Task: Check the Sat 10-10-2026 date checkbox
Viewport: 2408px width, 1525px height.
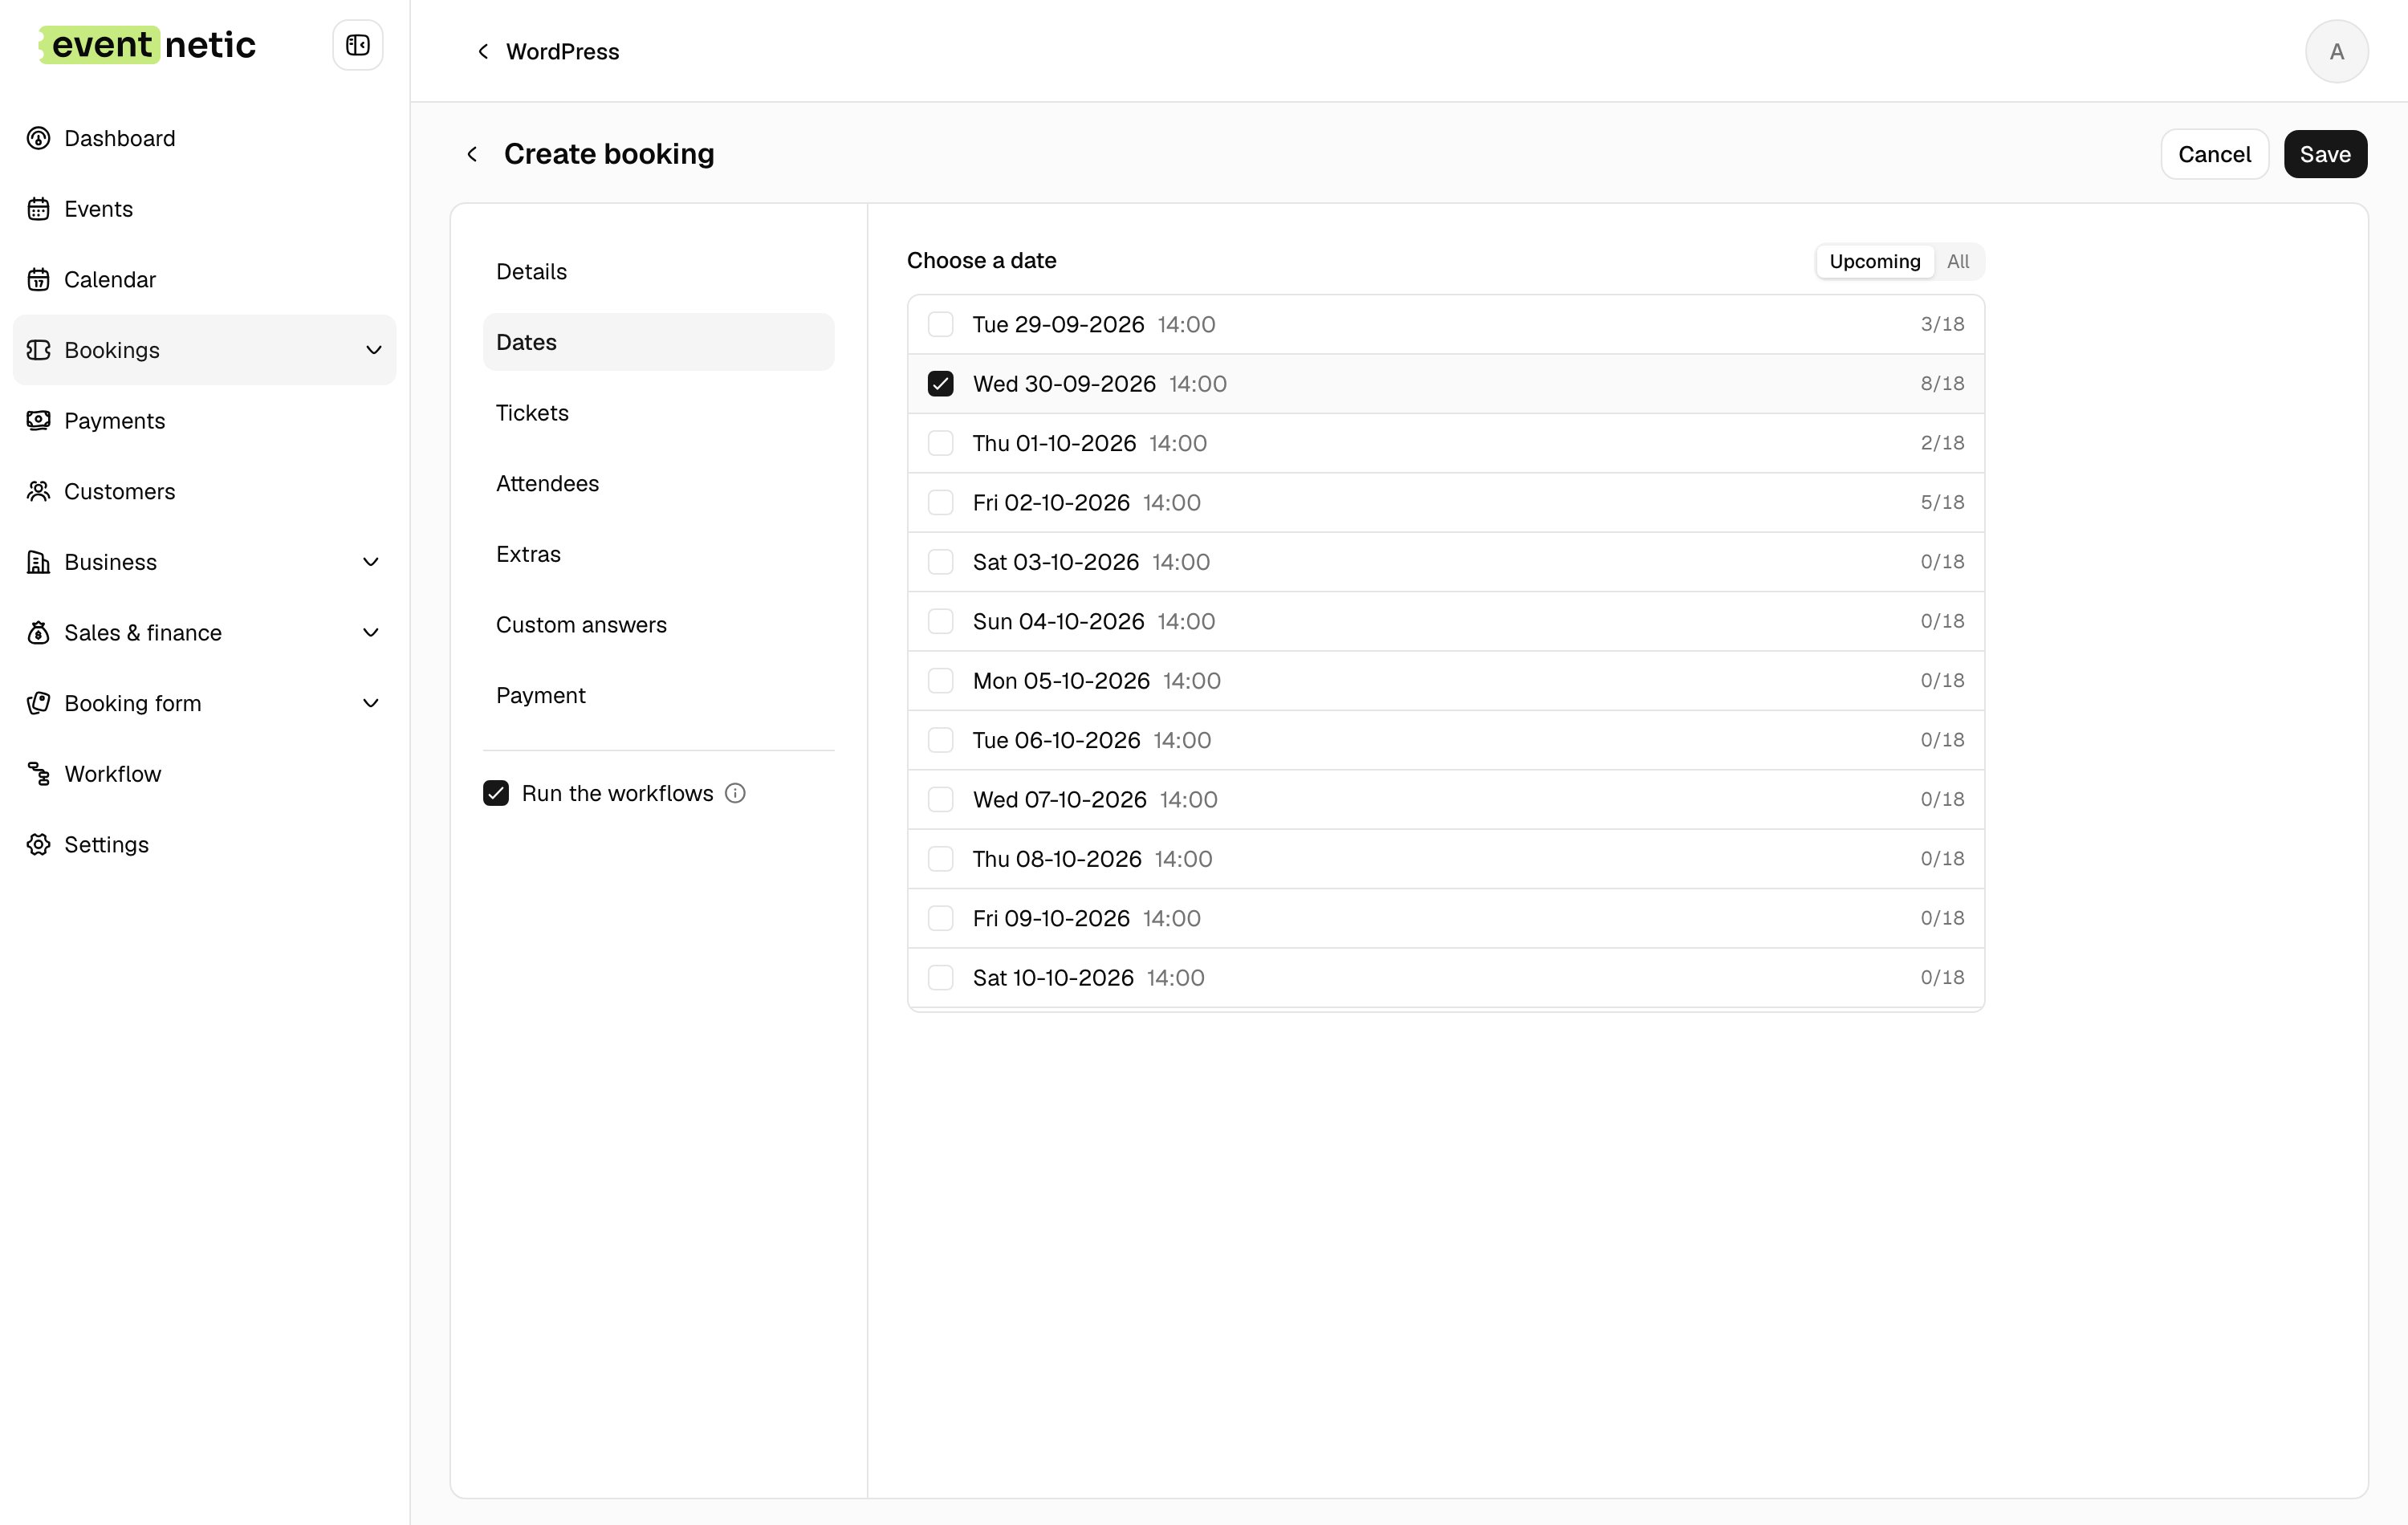Action: (940, 978)
